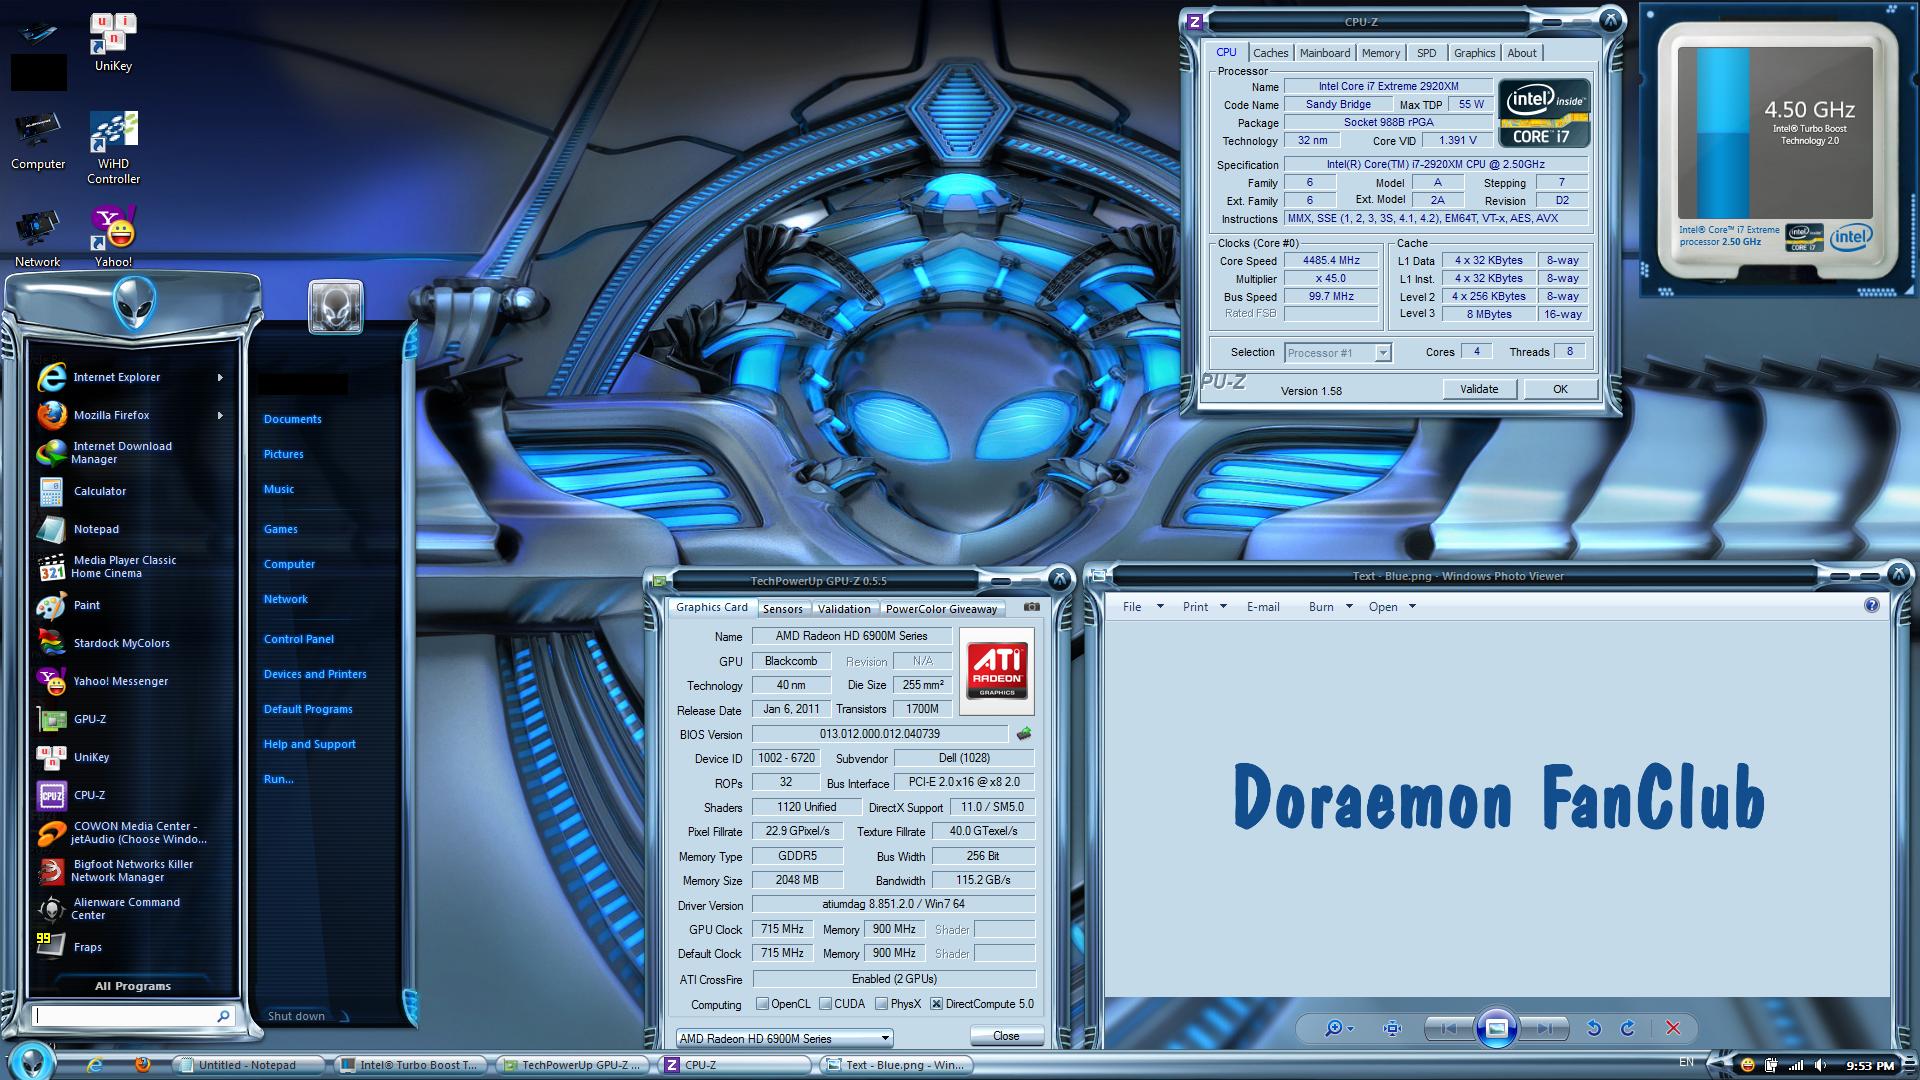The height and width of the screenshot is (1080, 1920).
Task: Open Bigfoot Networks Killer Network Manager
Action: point(132,871)
